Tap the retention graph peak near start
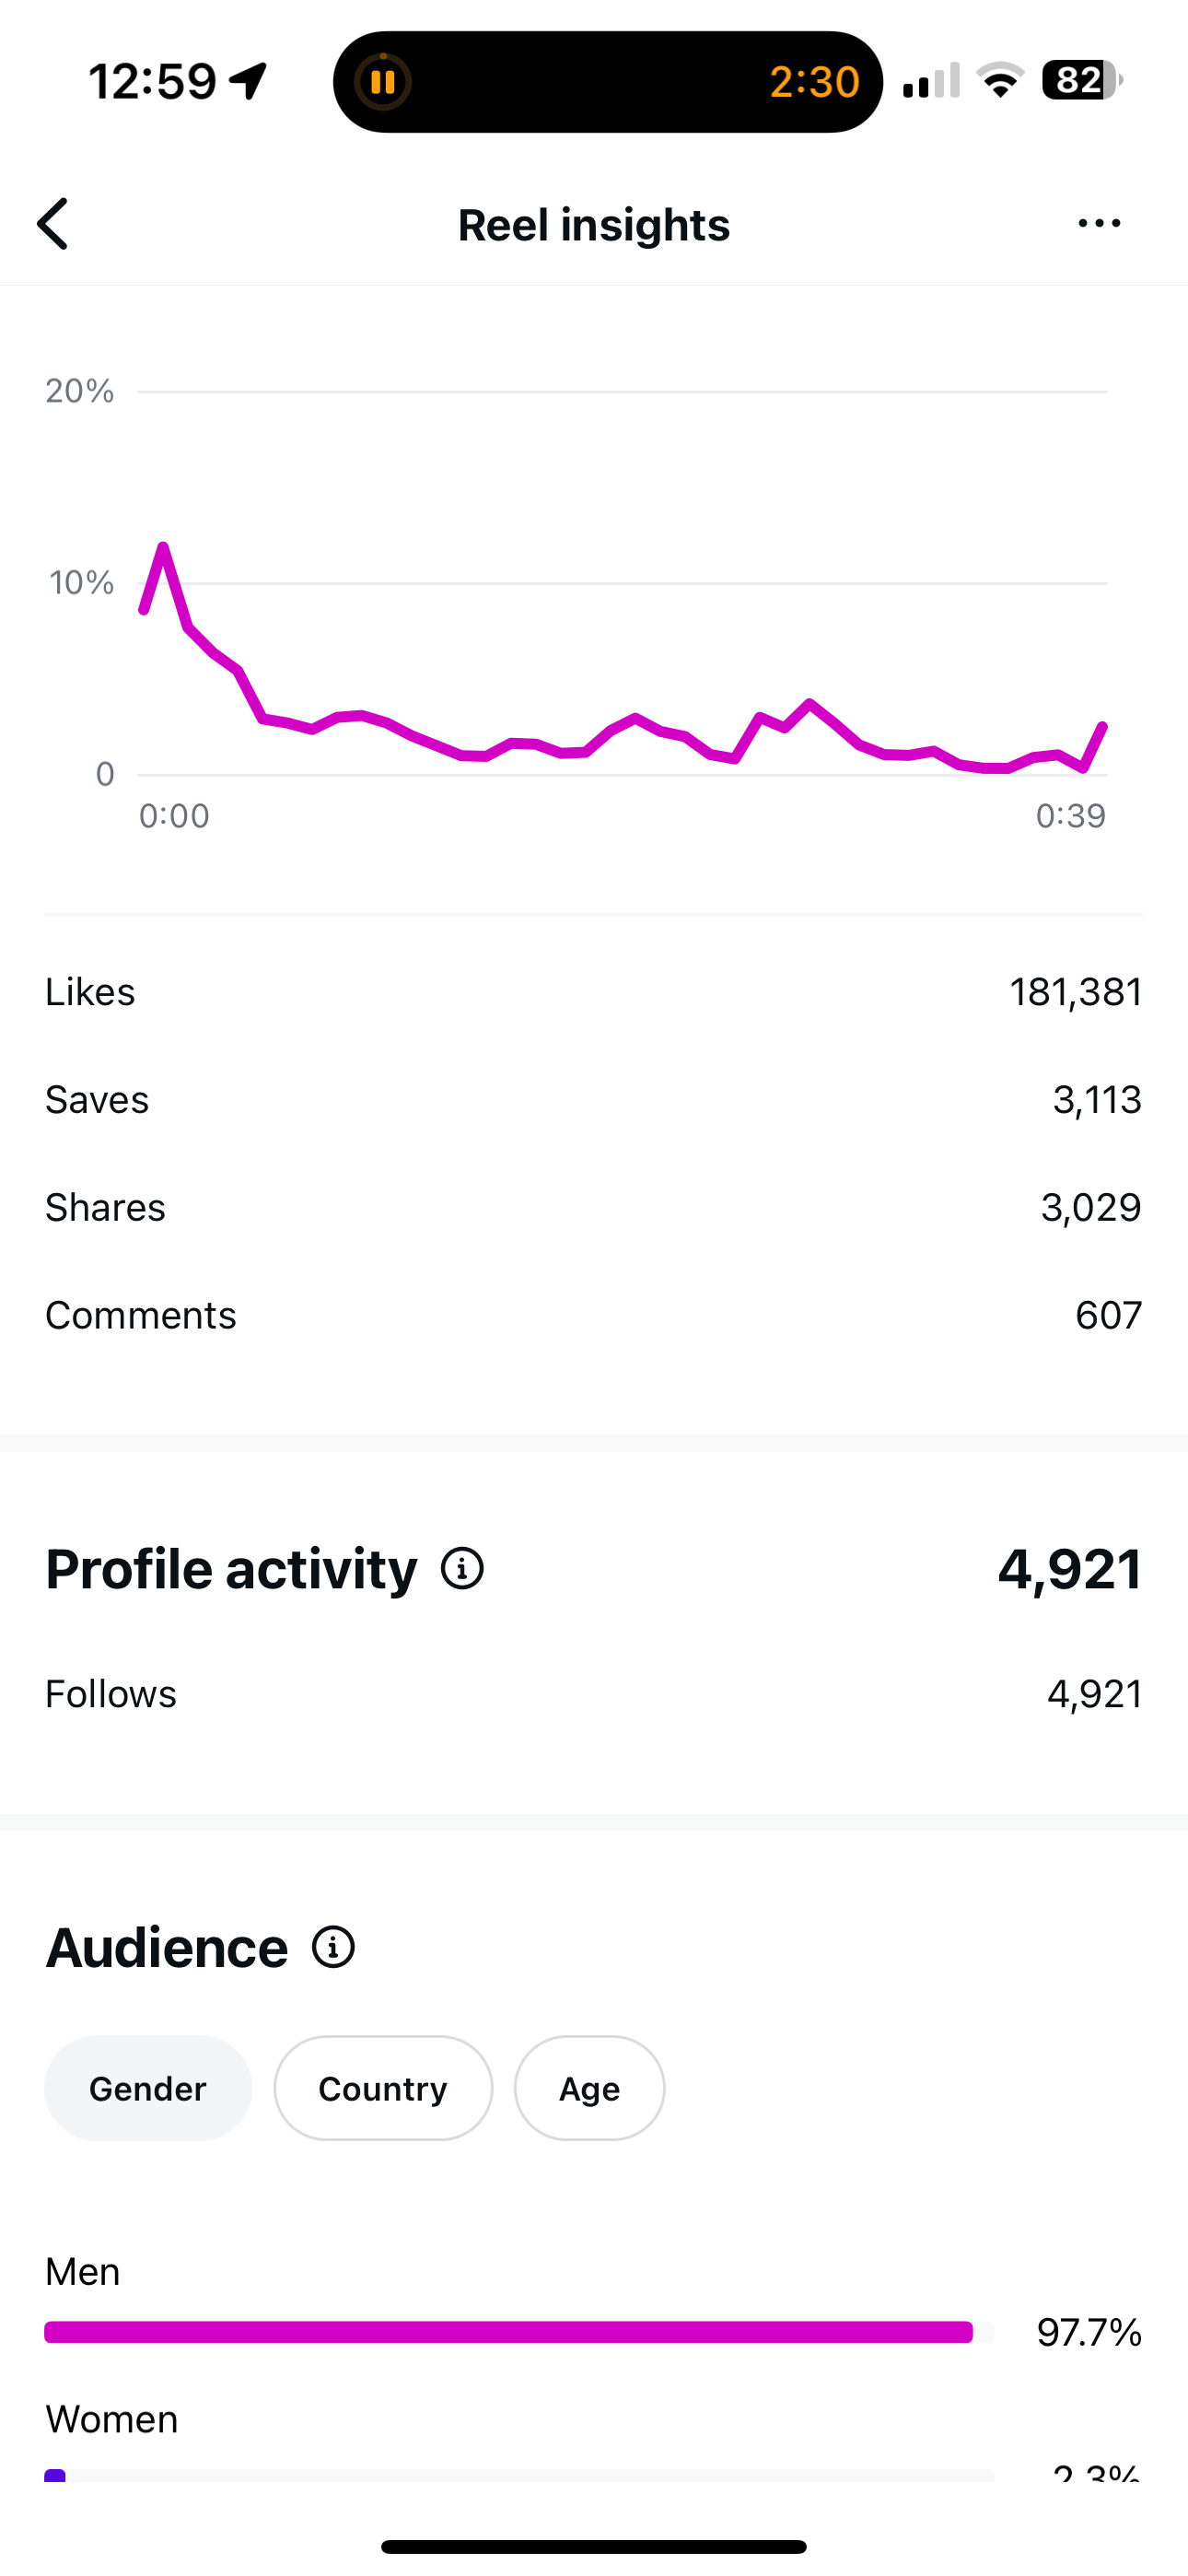The height and width of the screenshot is (2576, 1188). [x=163, y=546]
